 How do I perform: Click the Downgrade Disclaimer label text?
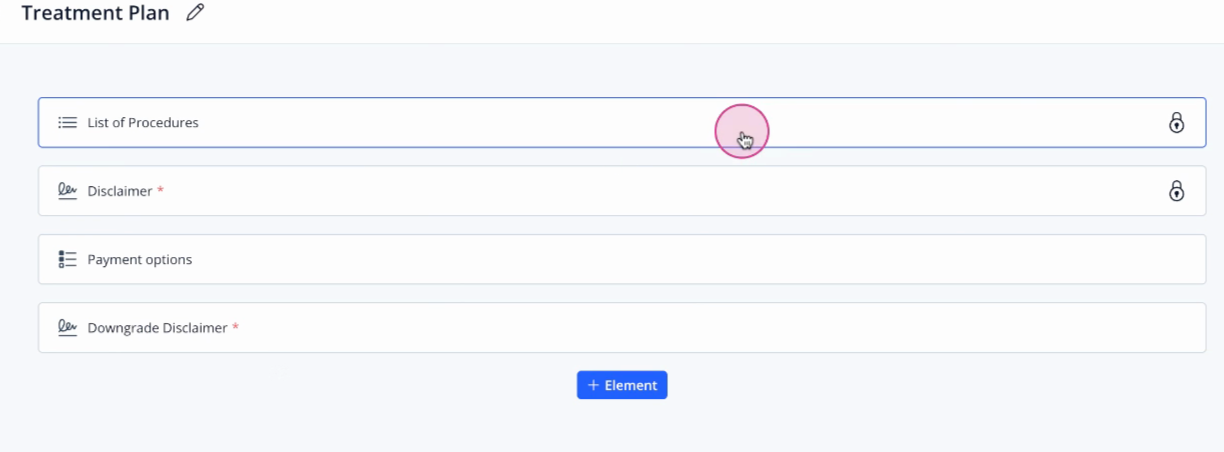158,327
